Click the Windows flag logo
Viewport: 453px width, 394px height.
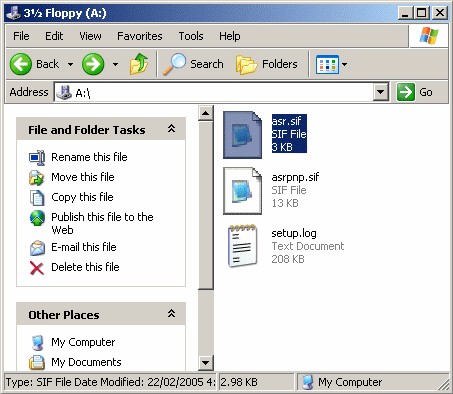click(429, 36)
